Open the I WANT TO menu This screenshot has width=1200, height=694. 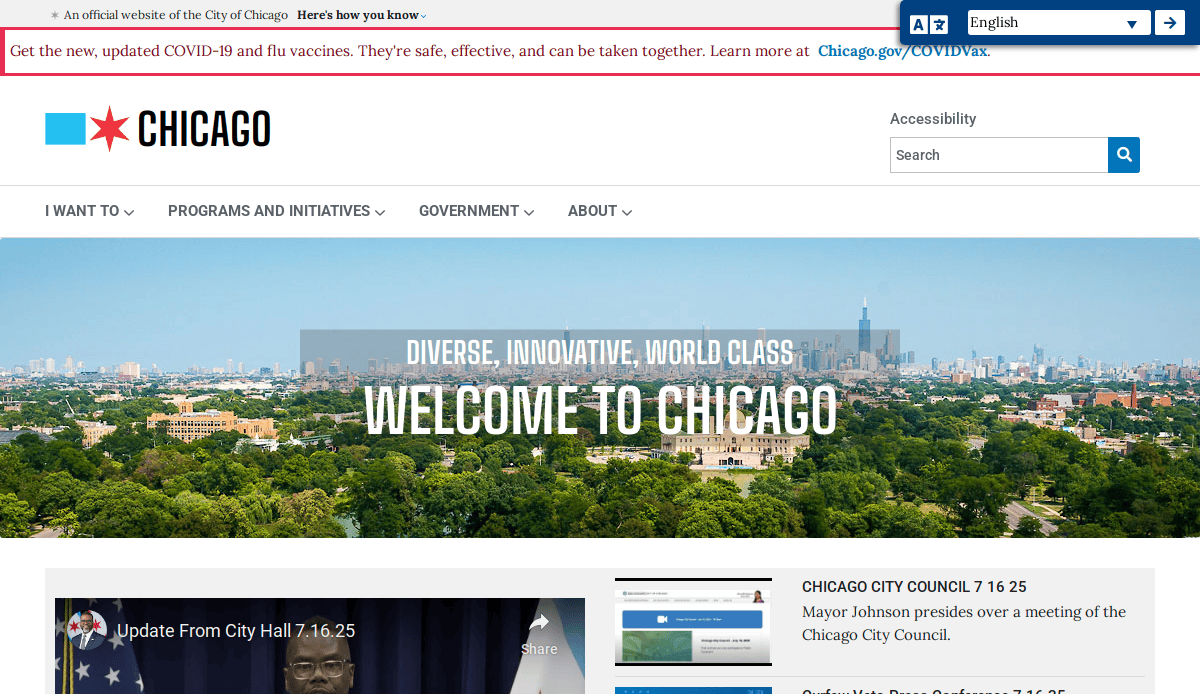[90, 211]
